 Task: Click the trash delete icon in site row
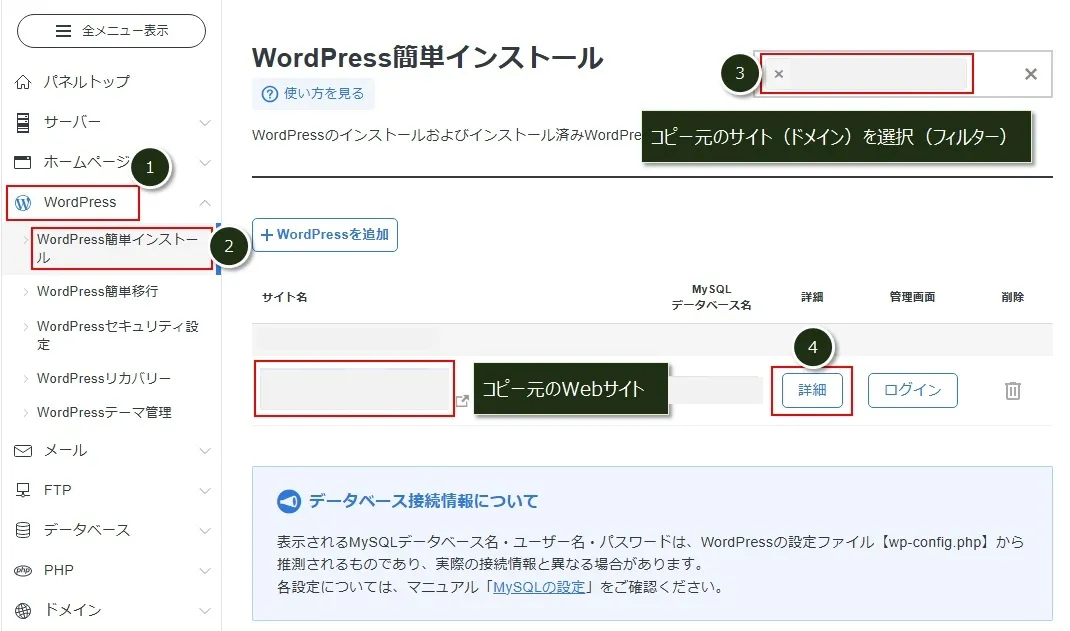[x=1013, y=391]
